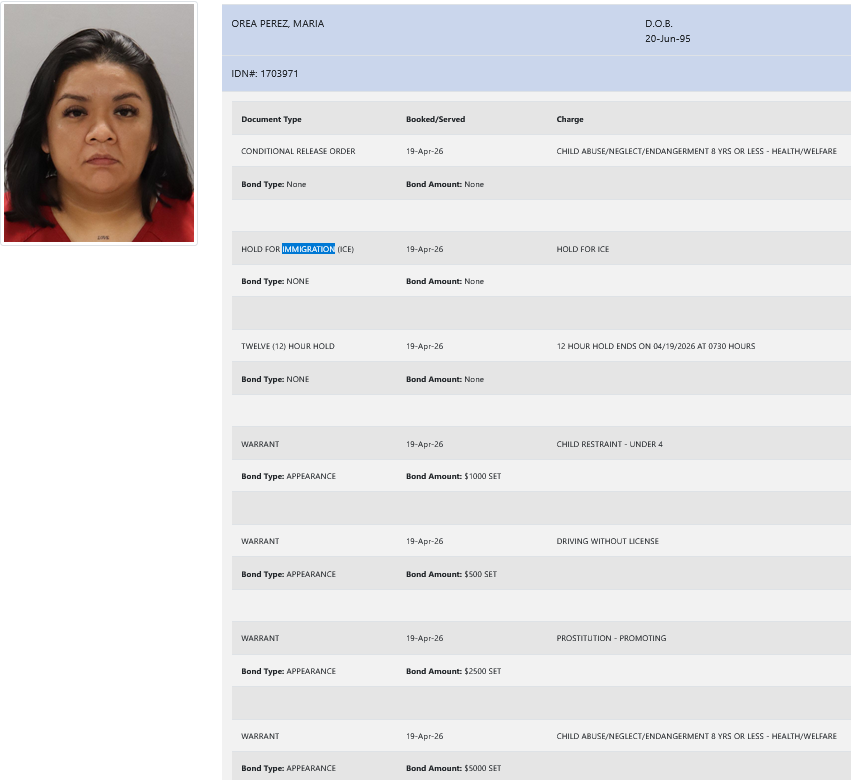Click the $1000 SET bond amount
852x780 pixels.
483,477
